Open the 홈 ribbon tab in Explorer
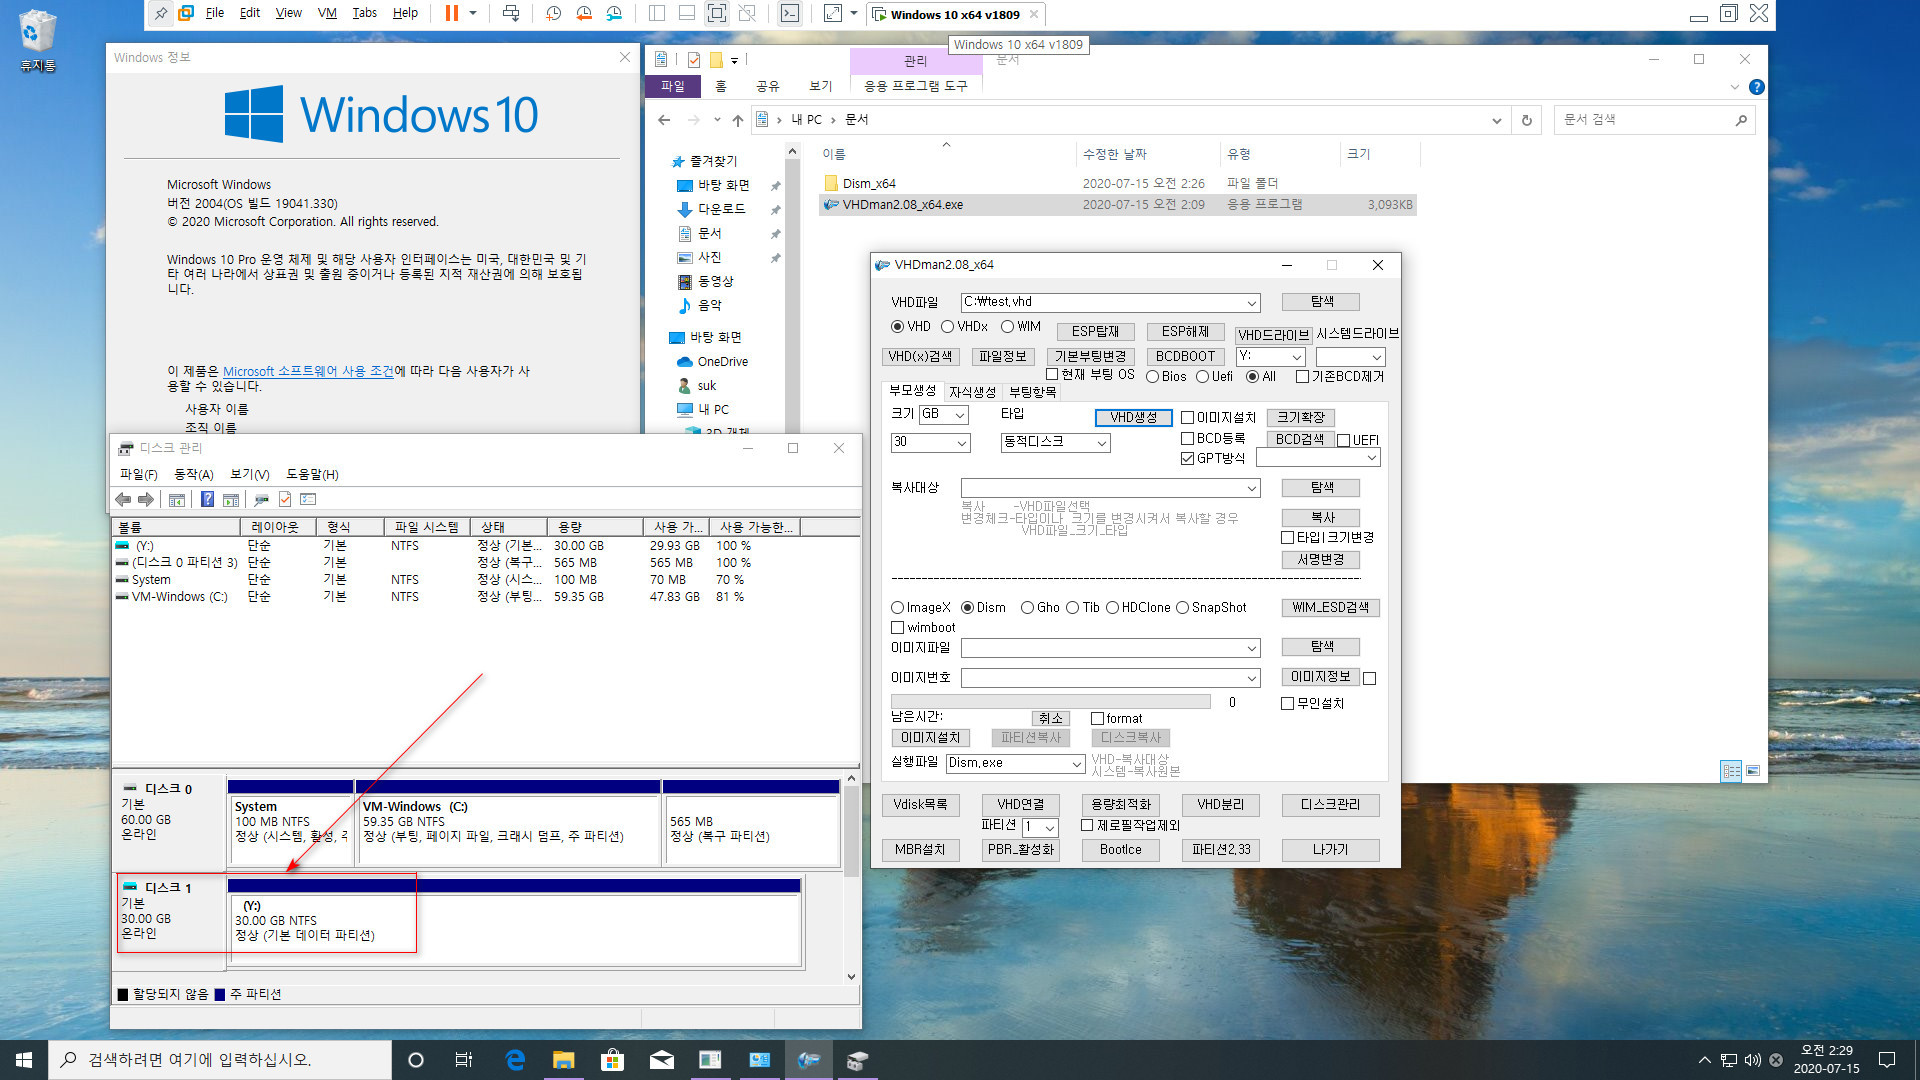 tap(720, 87)
